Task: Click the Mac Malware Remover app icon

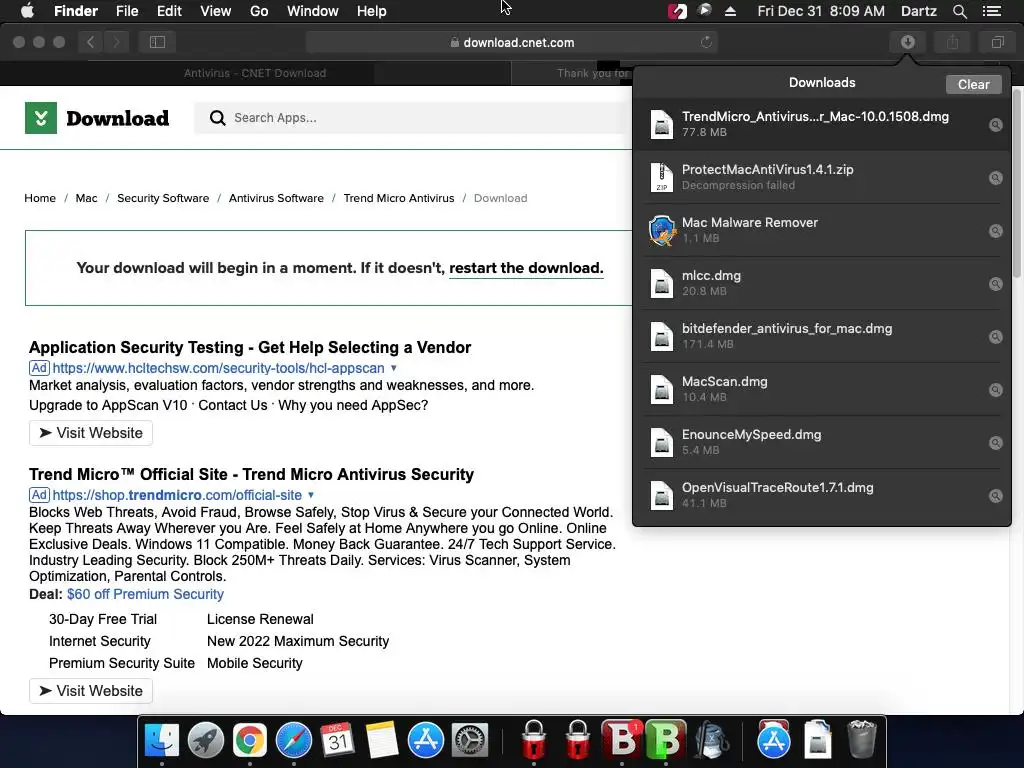Action: (x=662, y=230)
